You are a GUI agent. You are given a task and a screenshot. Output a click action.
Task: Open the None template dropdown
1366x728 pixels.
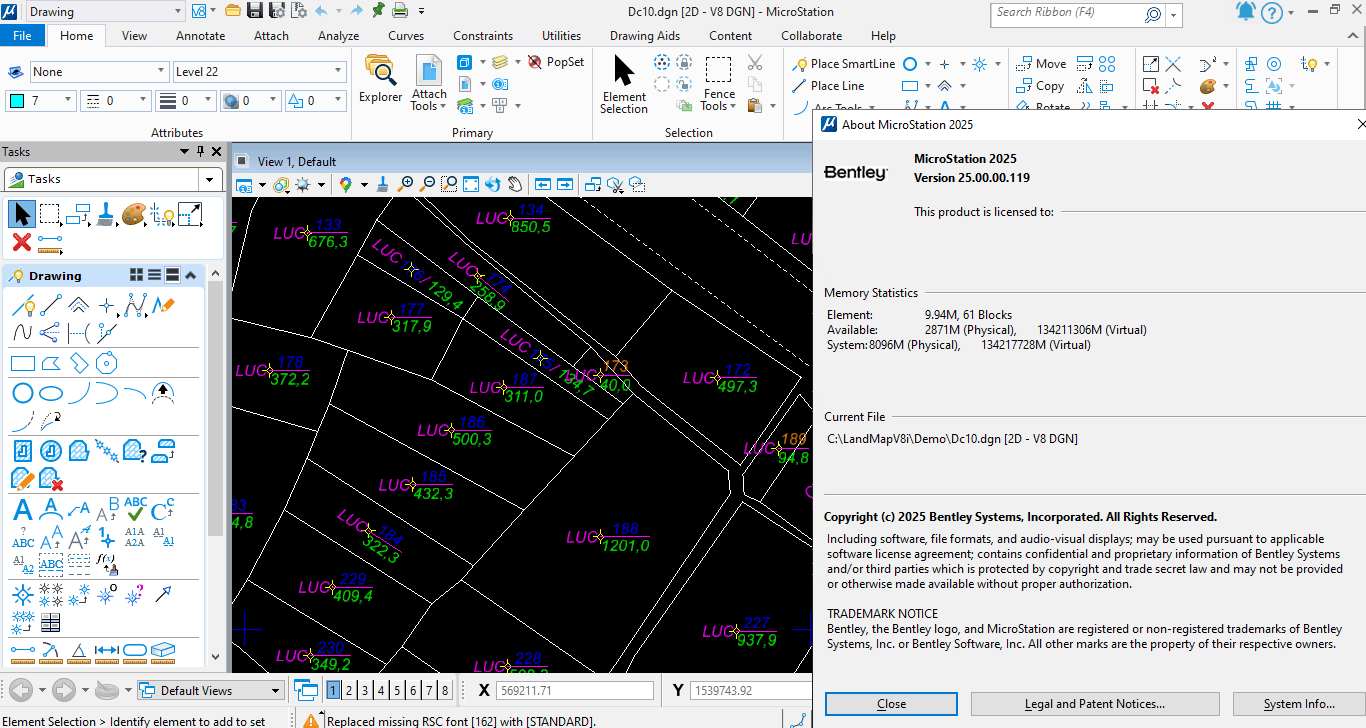click(161, 72)
